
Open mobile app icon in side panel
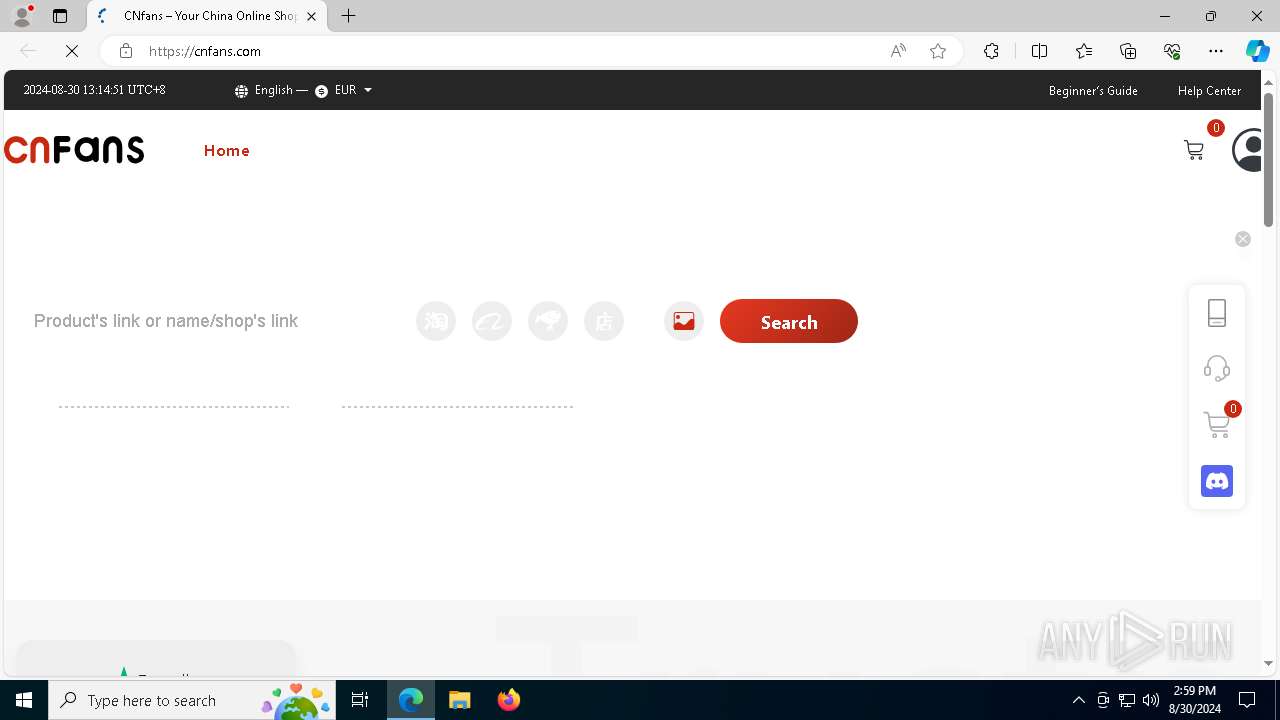tap(1217, 313)
